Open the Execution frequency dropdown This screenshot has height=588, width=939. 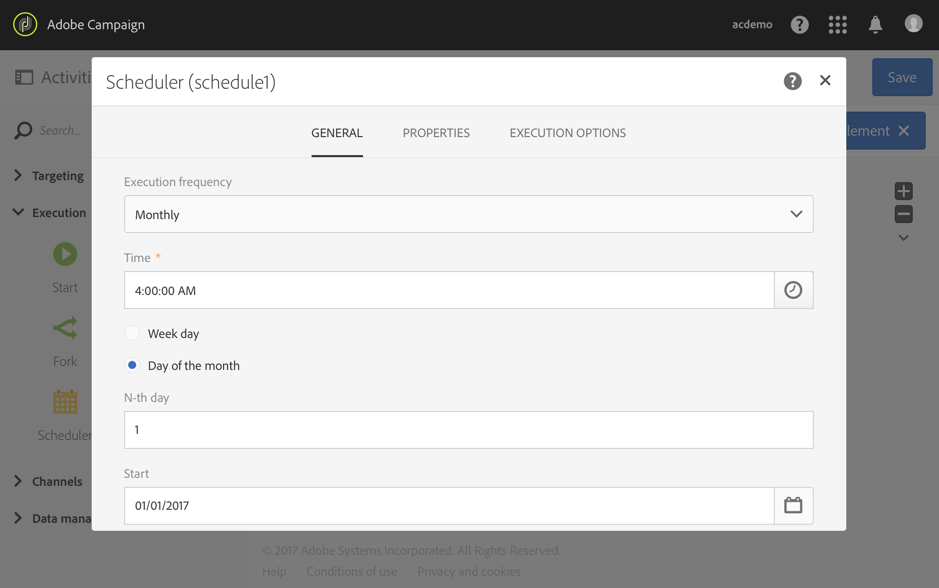click(468, 214)
